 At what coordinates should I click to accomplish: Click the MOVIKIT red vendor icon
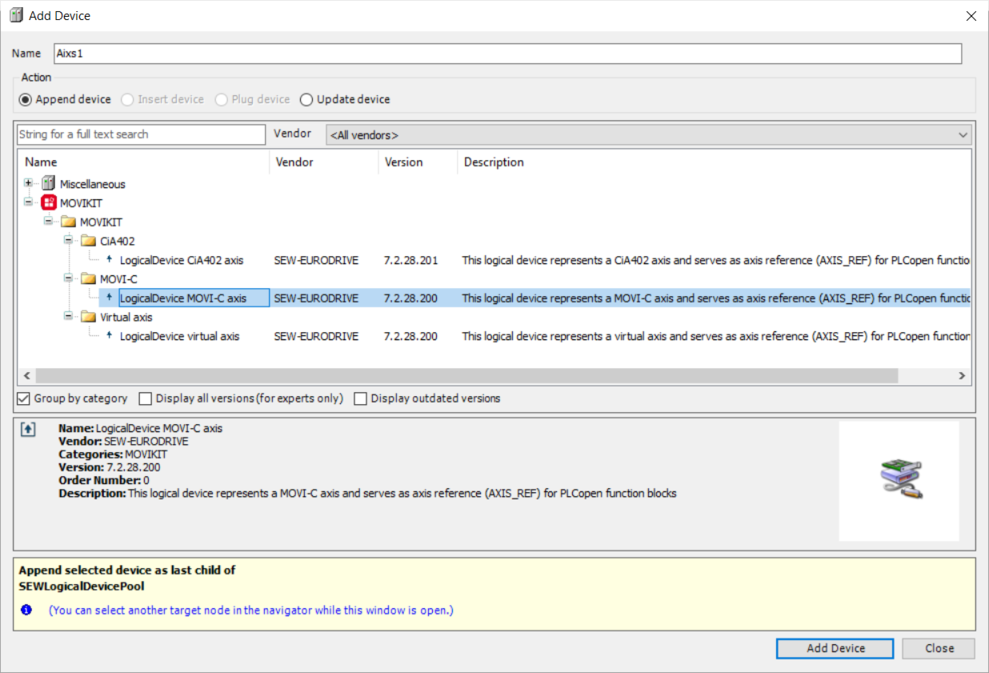tap(48, 203)
